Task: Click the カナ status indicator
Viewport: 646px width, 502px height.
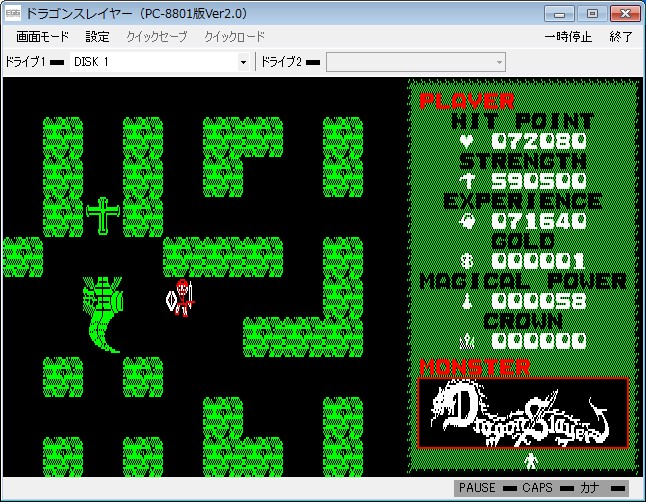Action: [602, 488]
